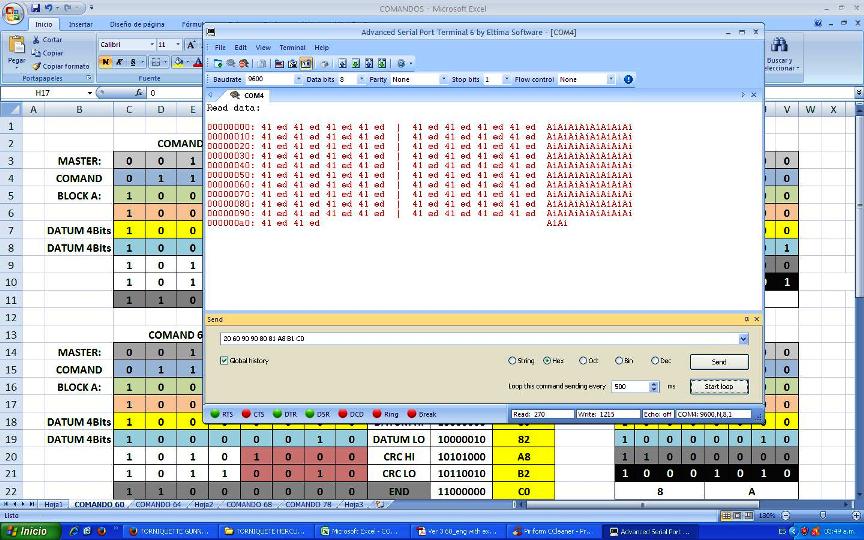Switch to the Insertar ribbon tab
The image size is (864, 540).
tap(80, 24)
